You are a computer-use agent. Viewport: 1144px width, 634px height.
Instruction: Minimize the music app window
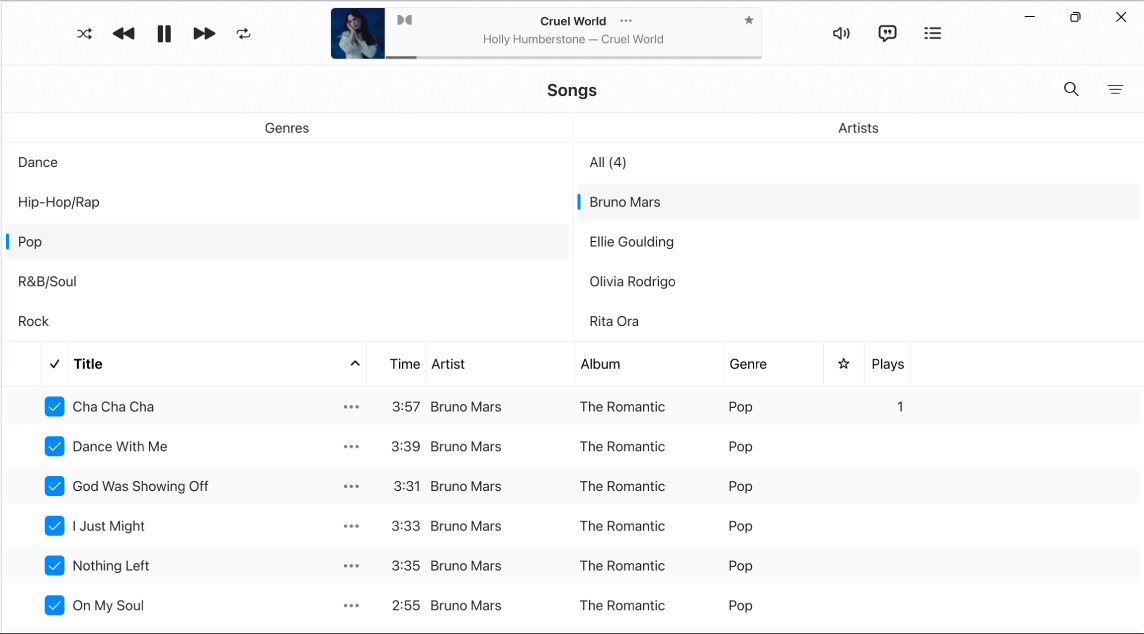coord(1029,17)
